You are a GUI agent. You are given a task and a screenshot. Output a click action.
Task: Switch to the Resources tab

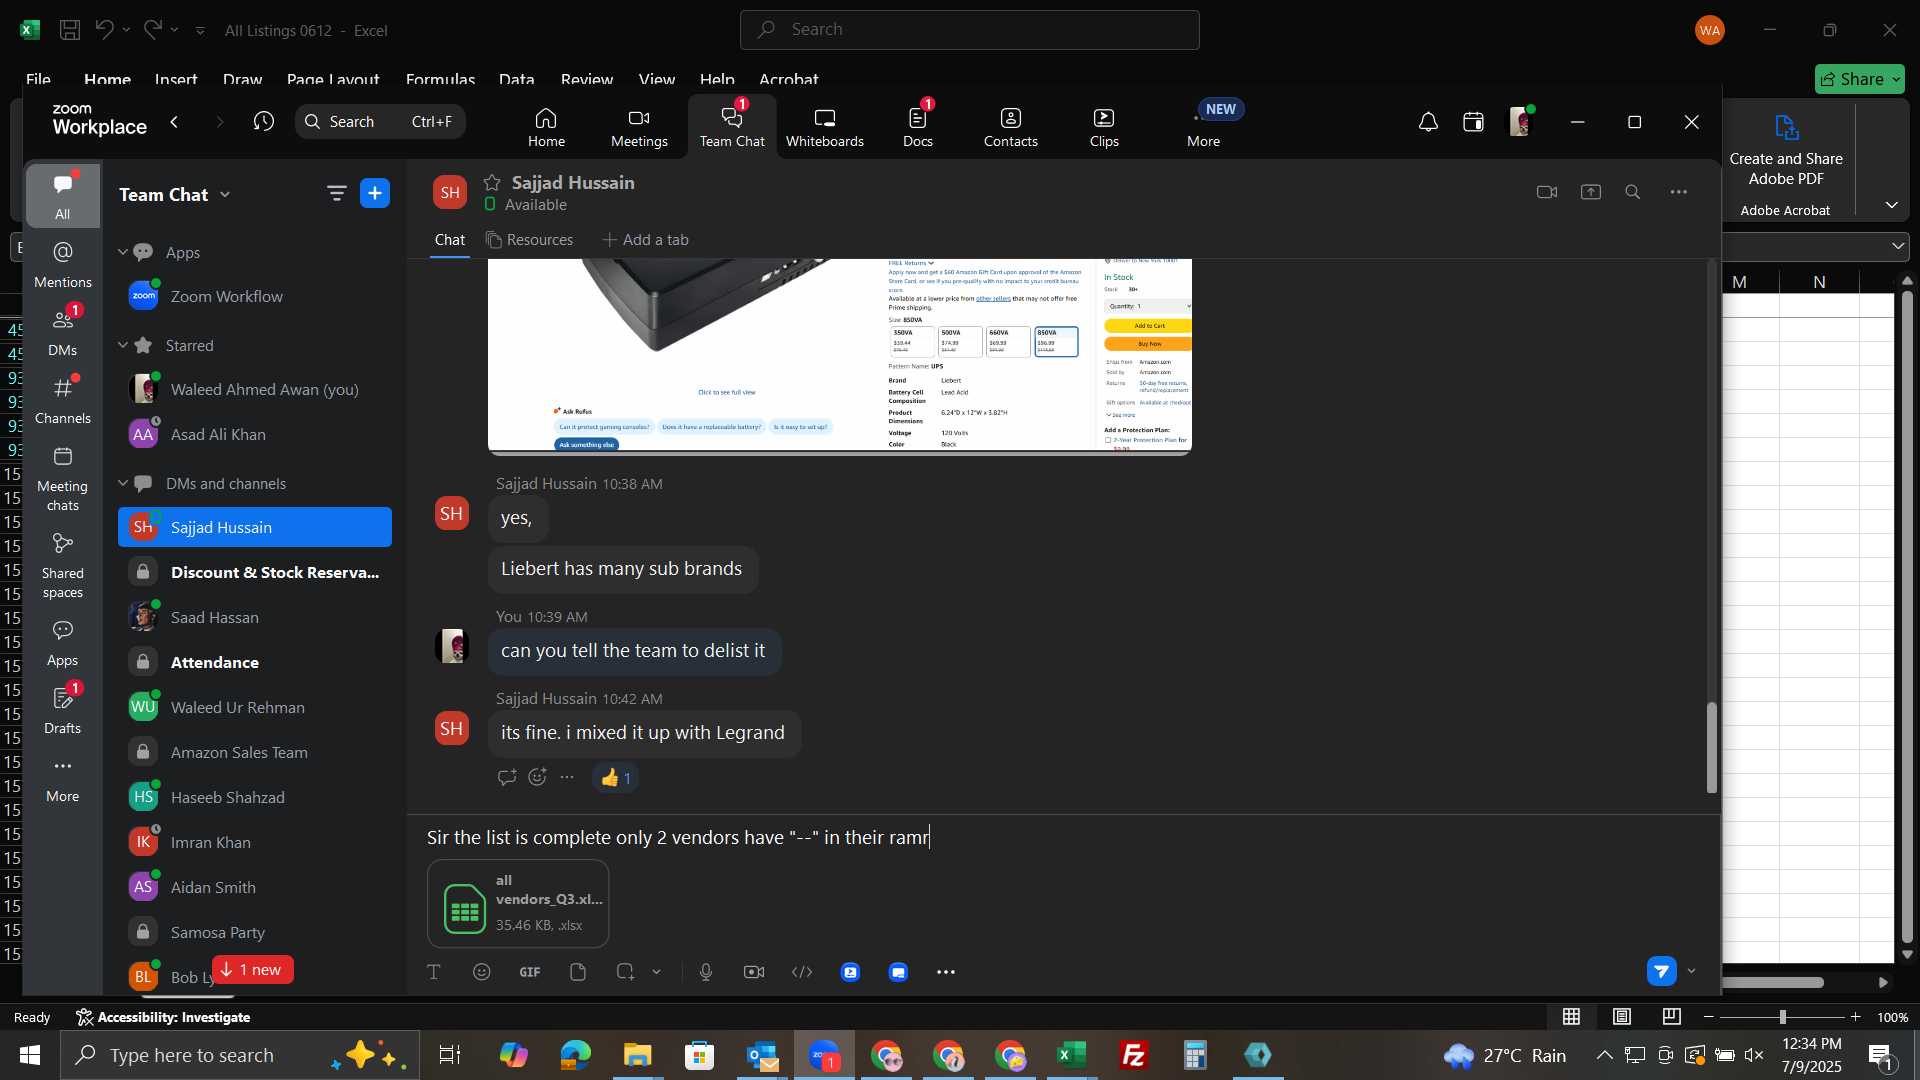coord(530,240)
